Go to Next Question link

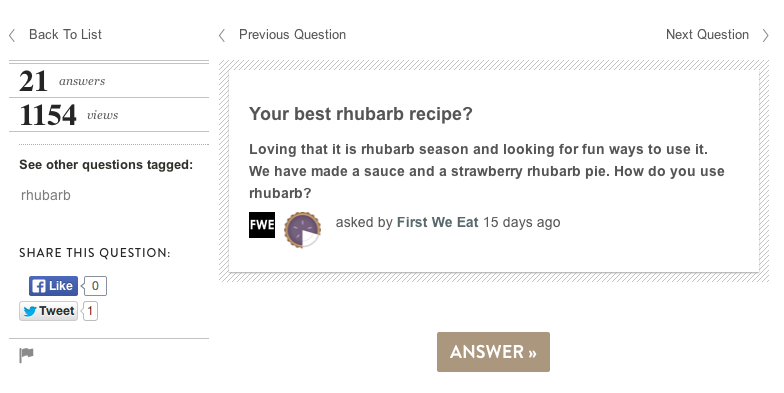708,34
